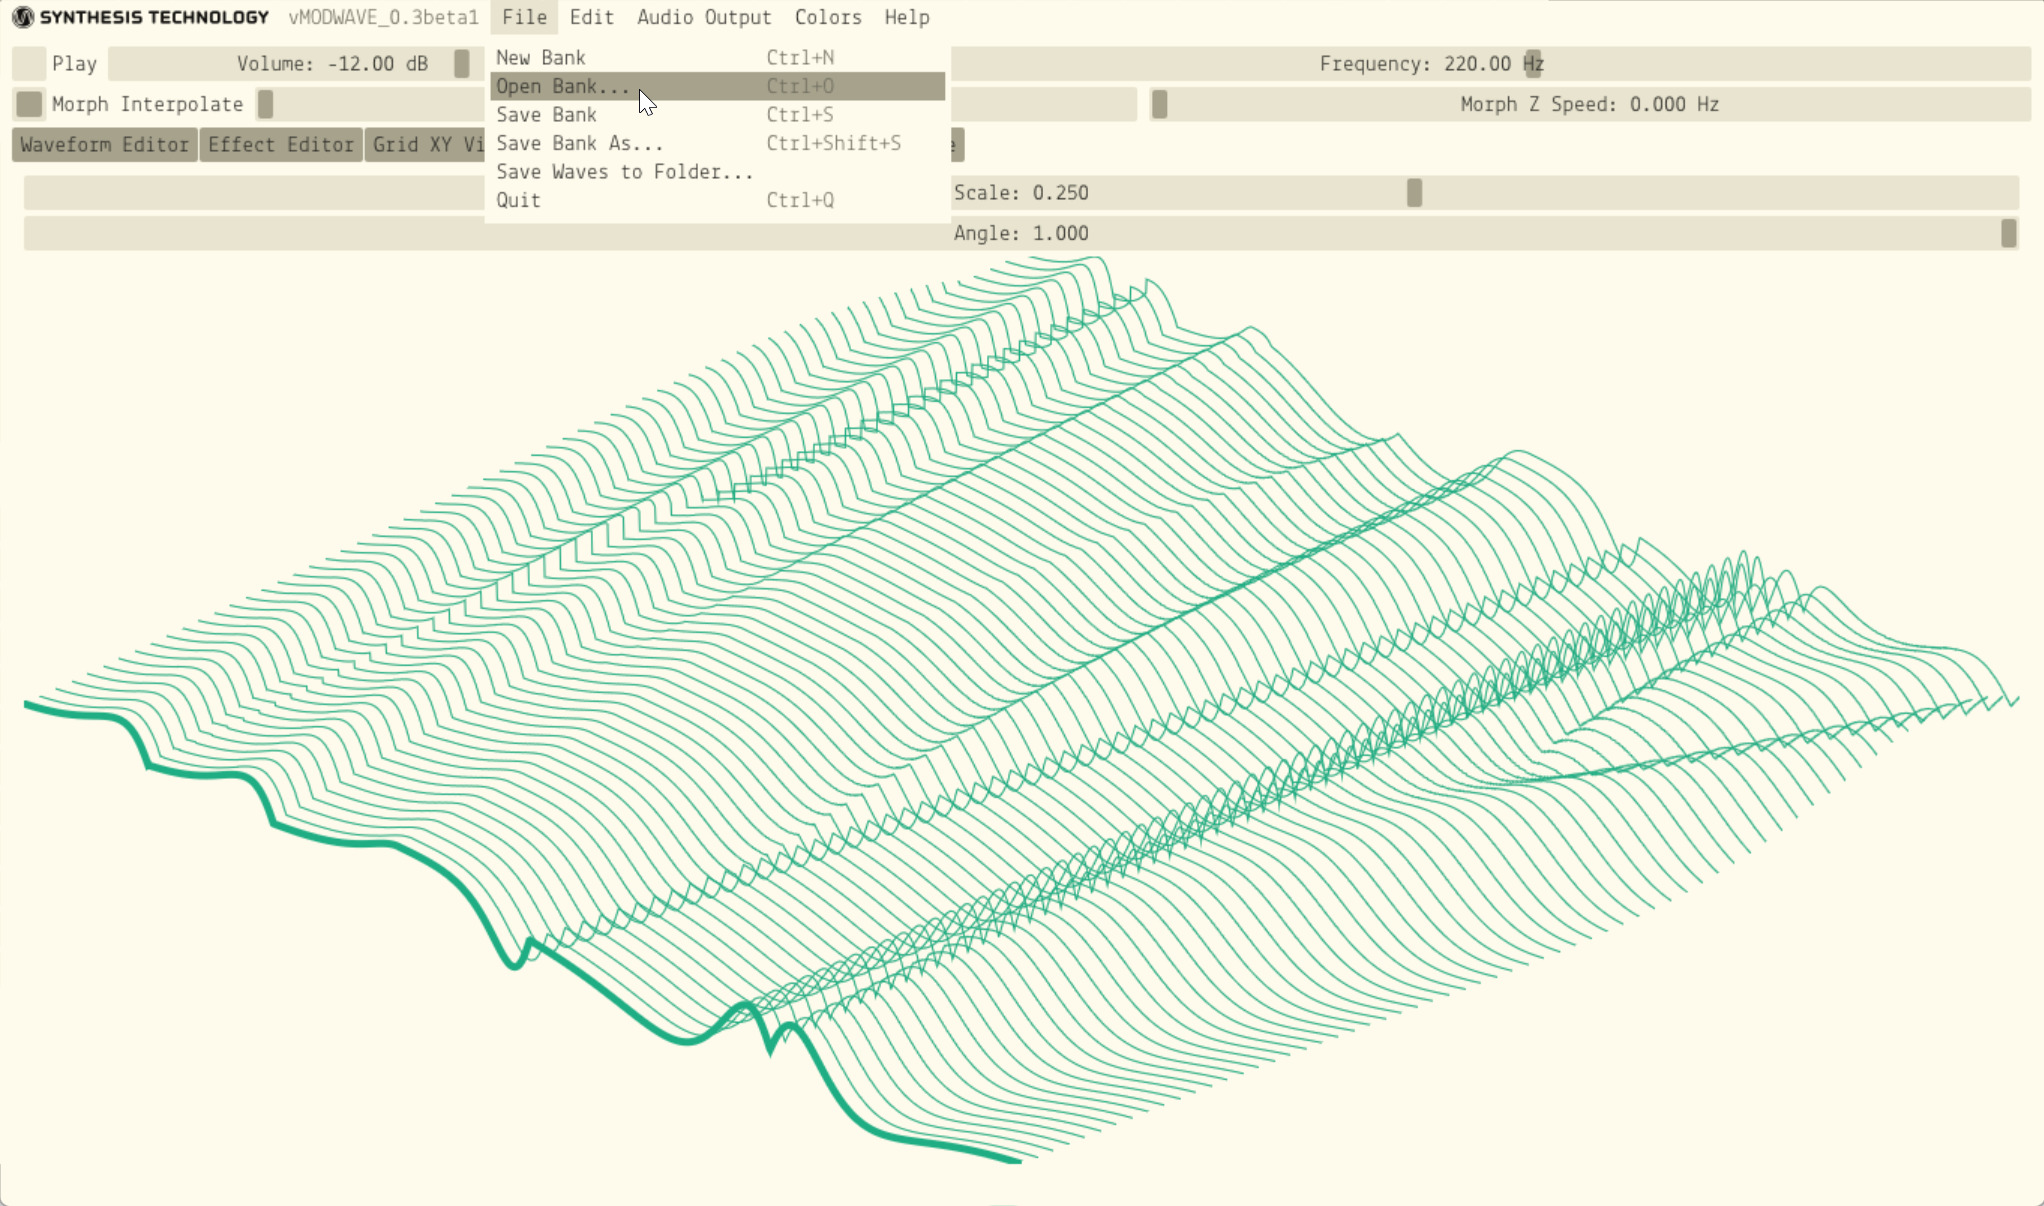
Task: Choose New Bank from File menu
Action: pos(717,58)
